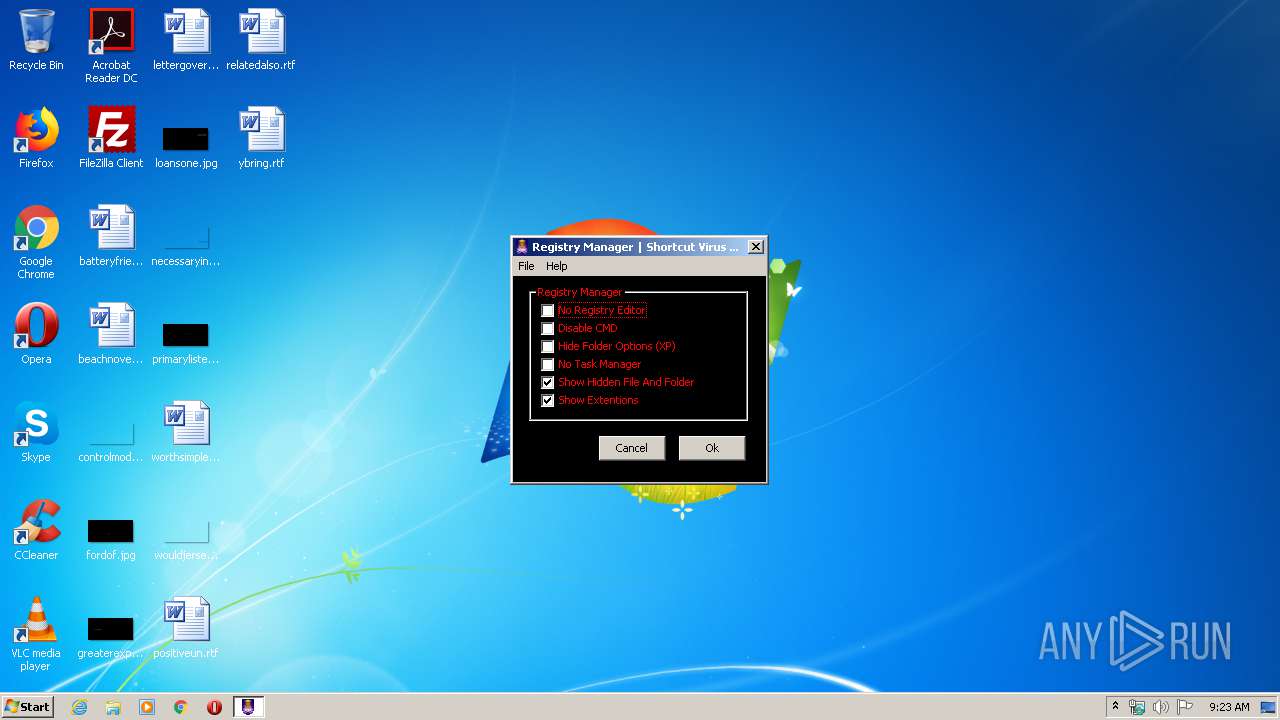
Task: Open the File menu in Registry Manager
Action: [526, 266]
